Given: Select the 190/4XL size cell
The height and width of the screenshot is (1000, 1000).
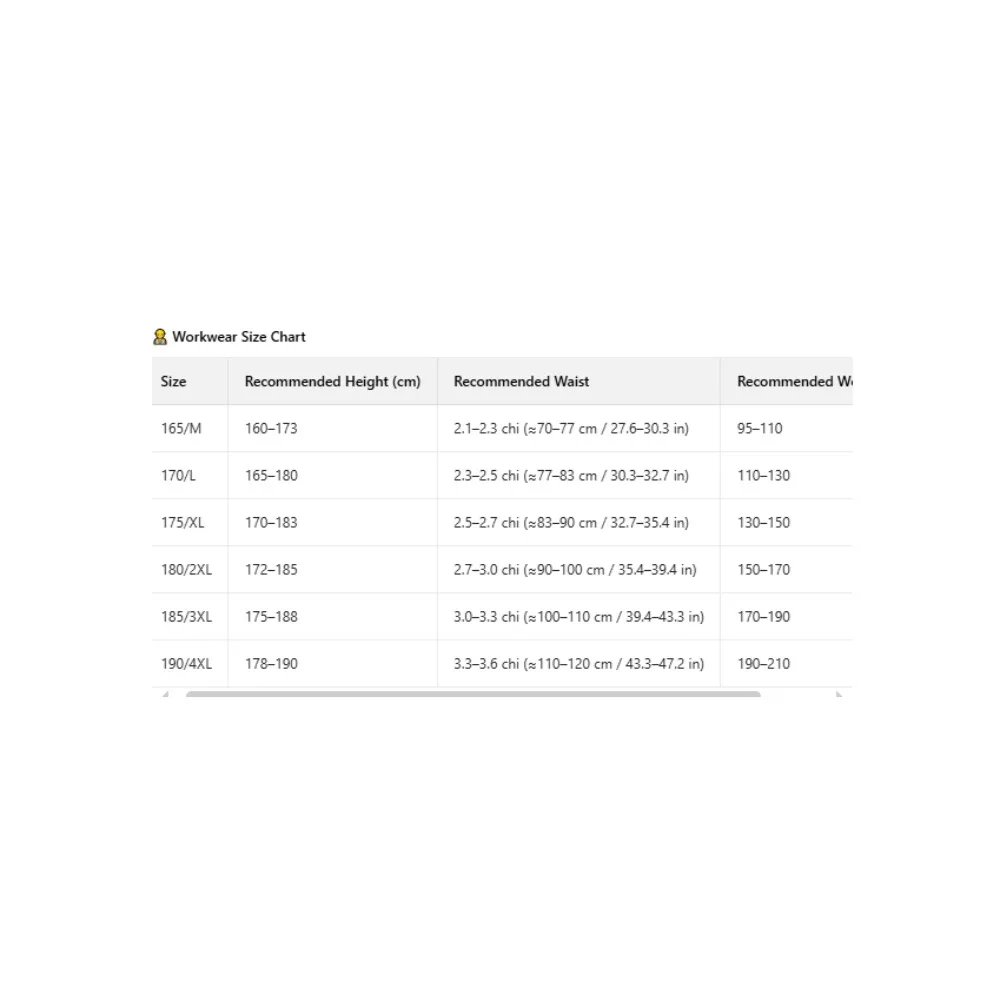Looking at the screenshot, I should pyautogui.click(x=186, y=663).
